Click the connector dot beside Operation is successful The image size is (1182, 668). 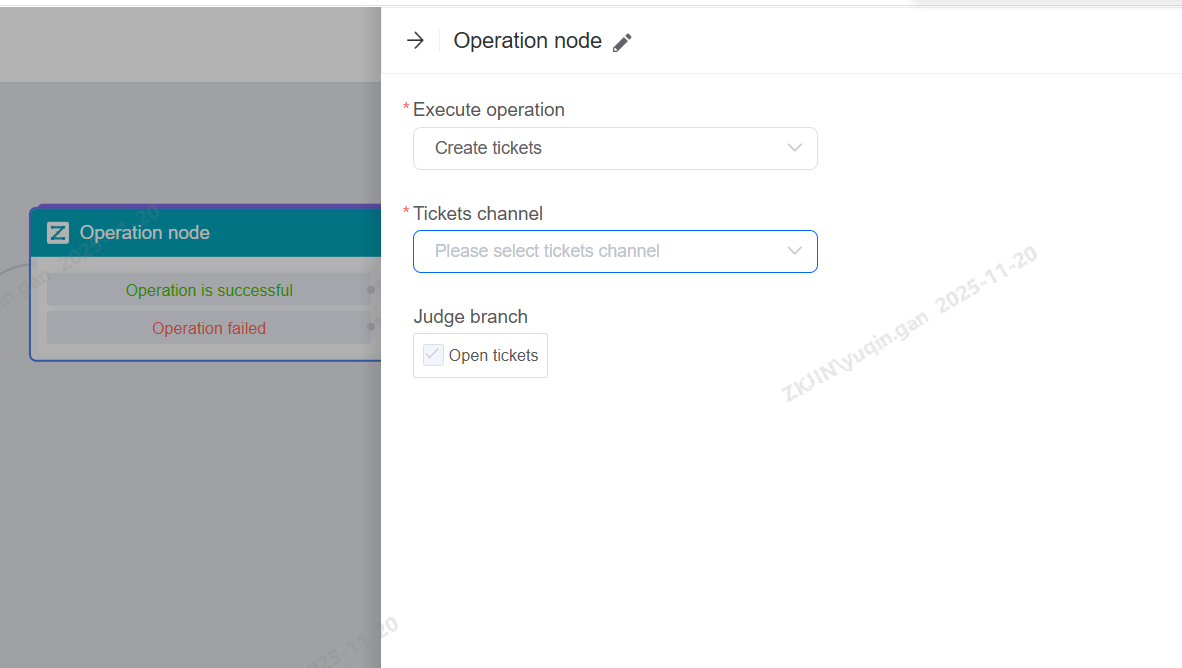tap(371, 290)
